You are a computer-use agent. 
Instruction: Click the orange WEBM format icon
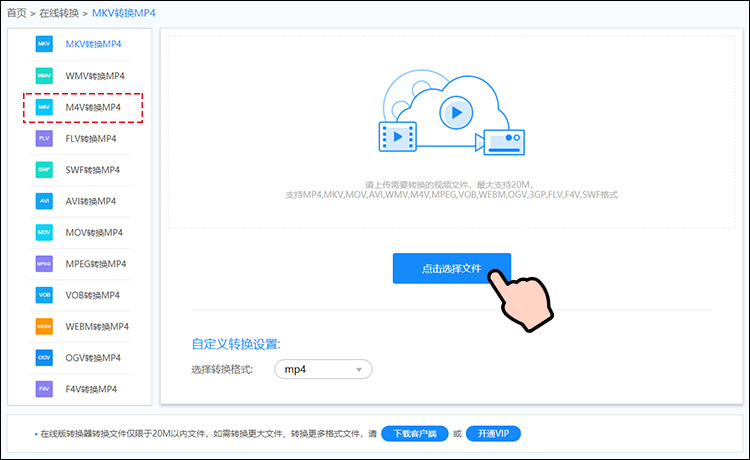click(x=44, y=327)
